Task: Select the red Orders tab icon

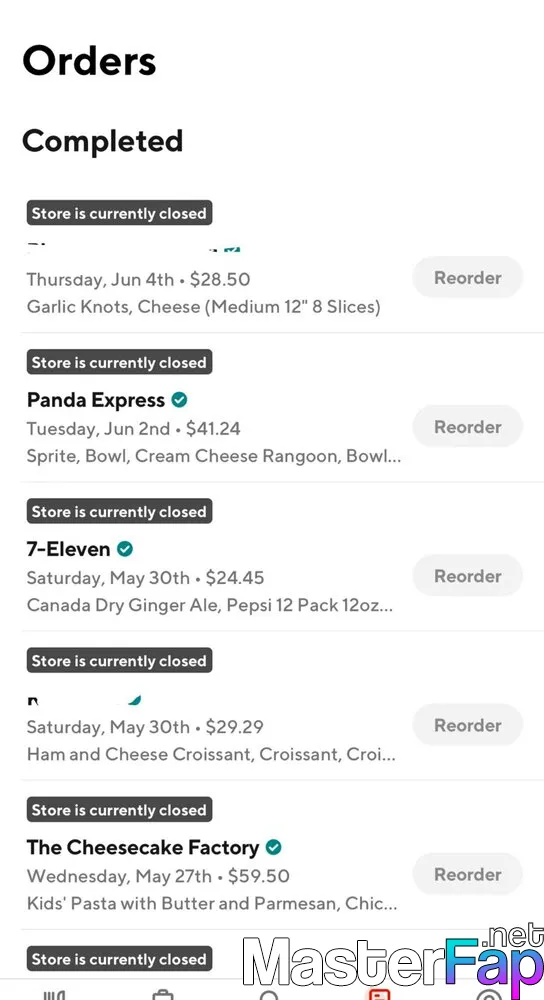Action: [x=379, y=995]
